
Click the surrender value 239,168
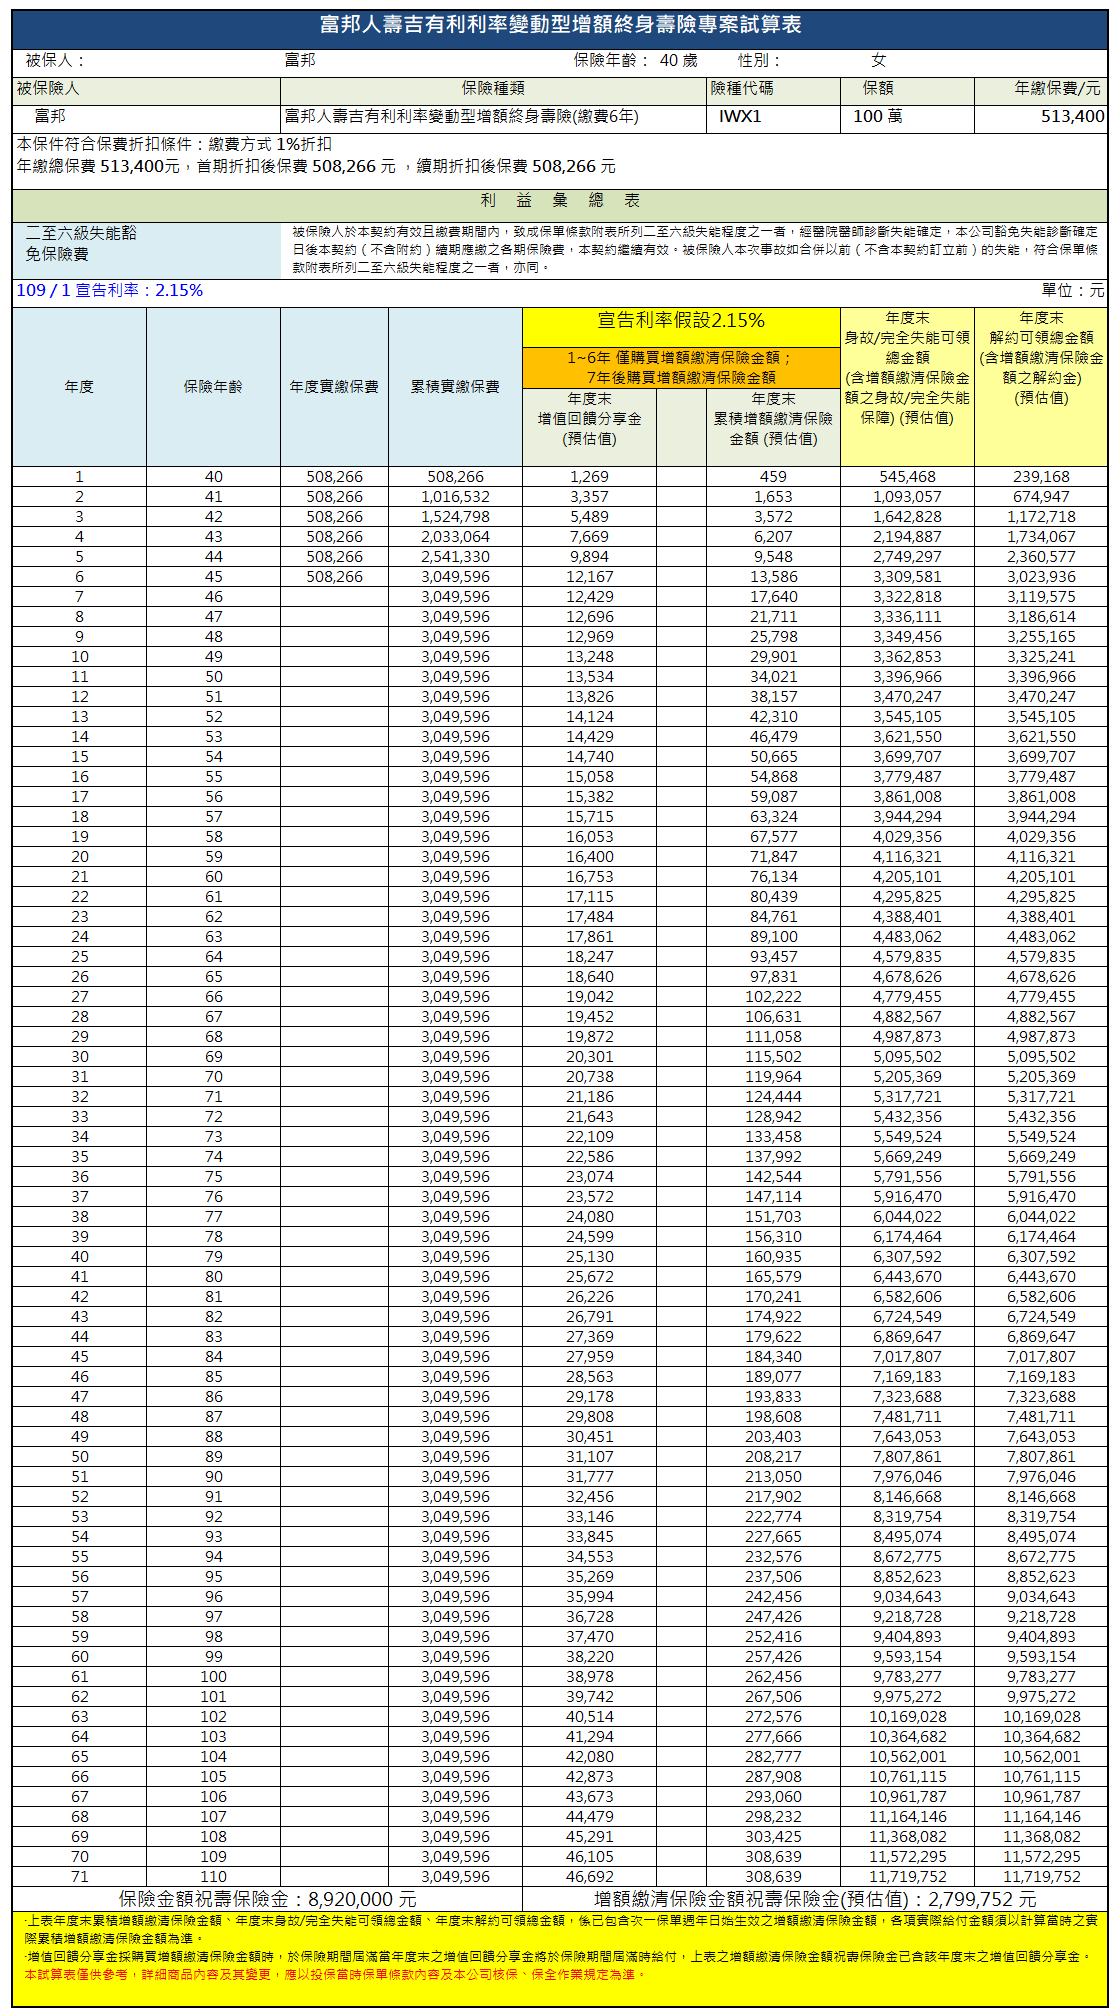(1041, 477)
